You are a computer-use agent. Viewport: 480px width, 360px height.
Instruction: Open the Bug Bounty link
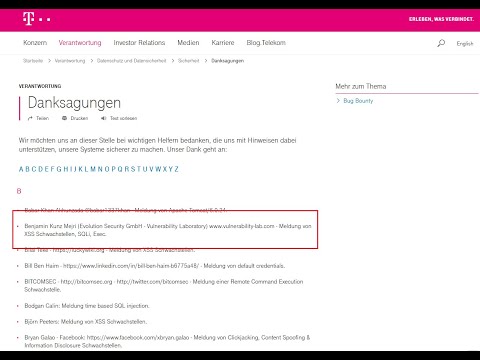358,101
